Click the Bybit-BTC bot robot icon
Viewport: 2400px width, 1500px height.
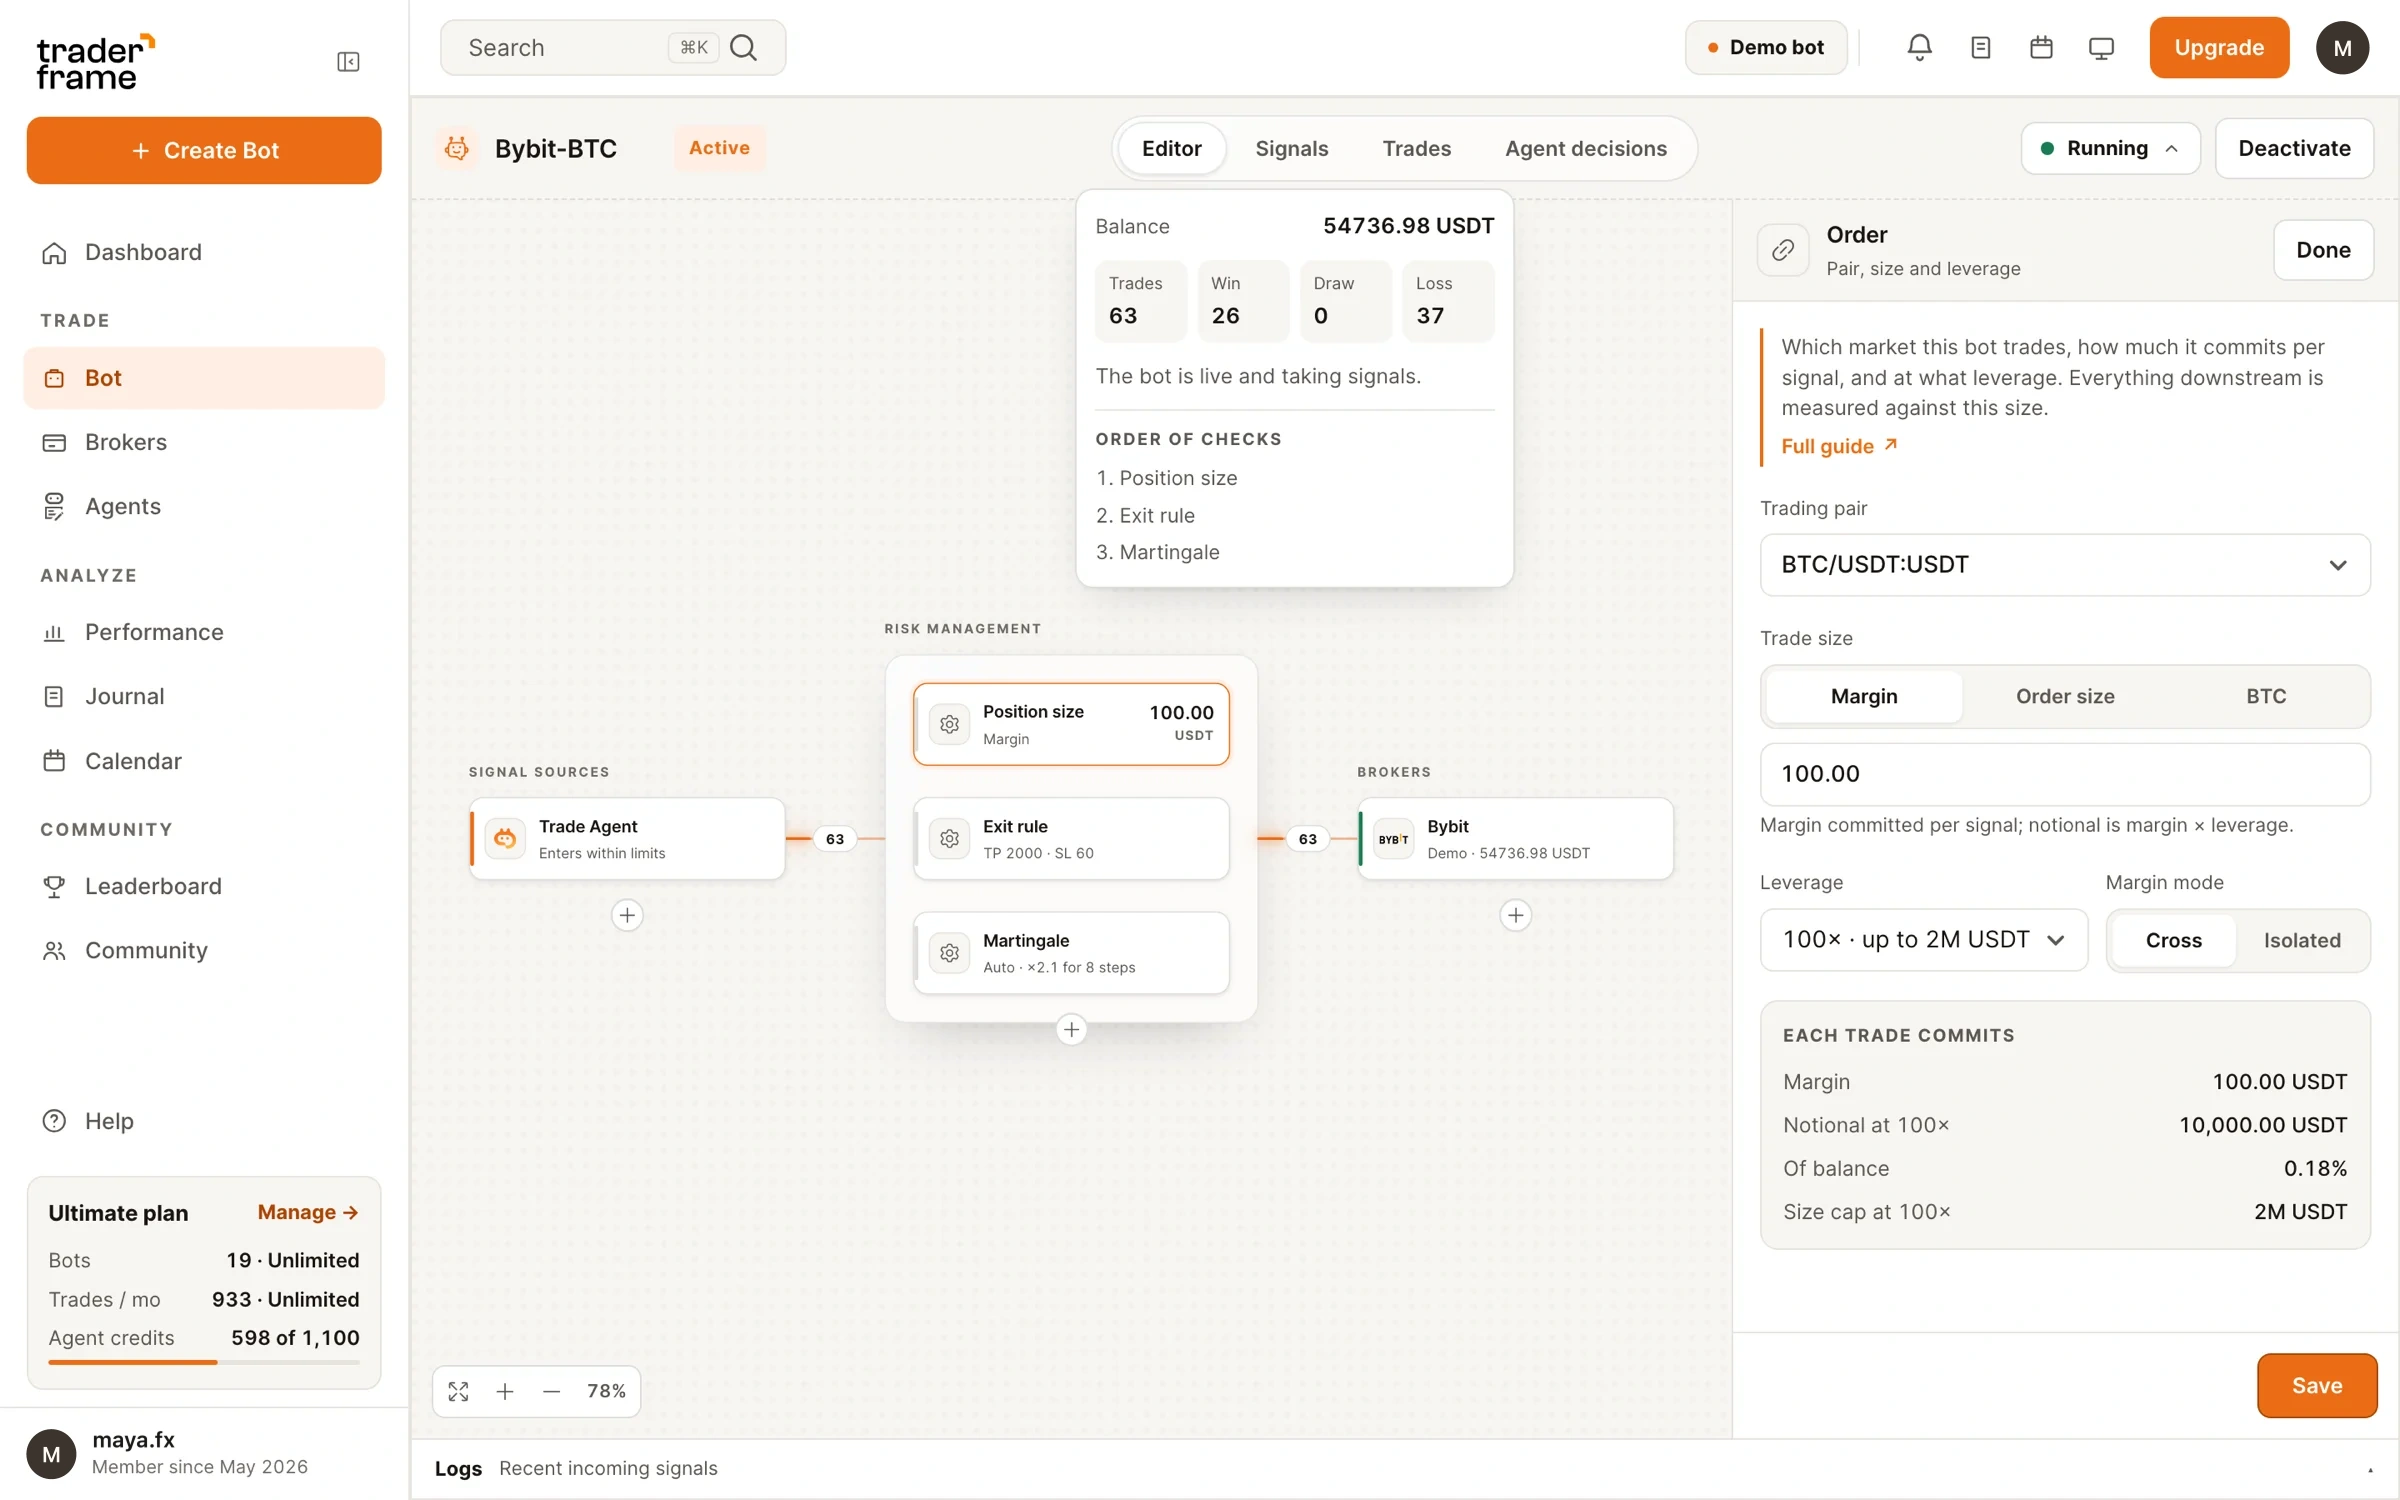click(x=457, y=148)
